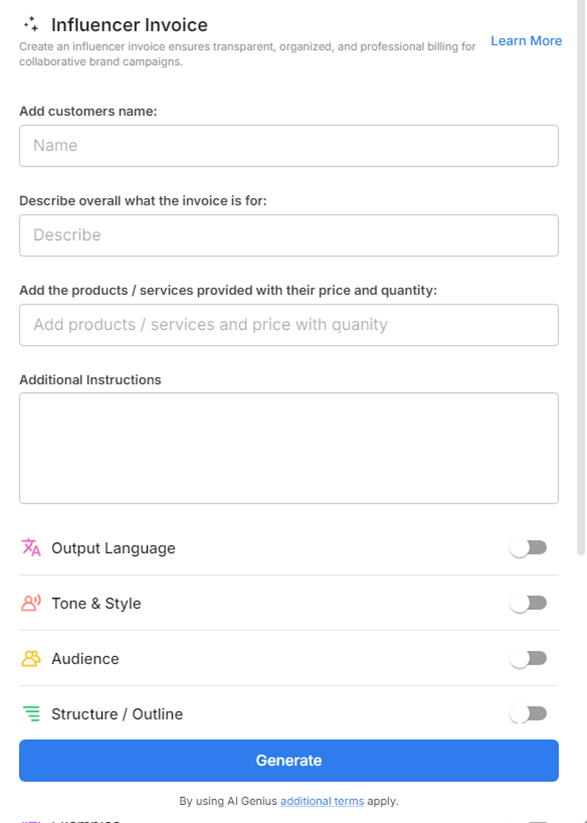Image resolution: width=587 pixels, height=823 pixels.
Task: Select the outline list icon for Structure / Outline
Action: coord(29,714)
